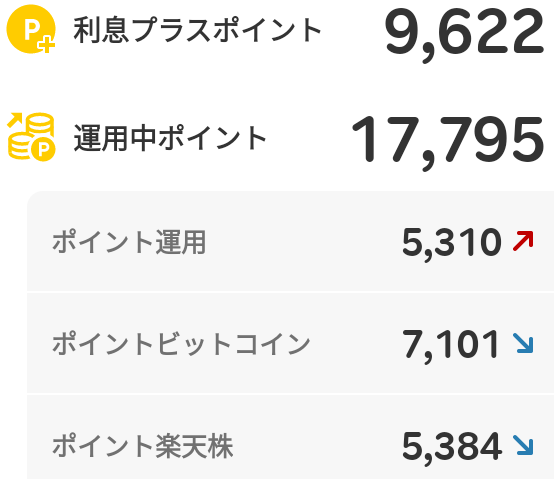Click the 7,101 bitcoin point value
This screenshot has width=554, height=479.
[x=451, y=345]
